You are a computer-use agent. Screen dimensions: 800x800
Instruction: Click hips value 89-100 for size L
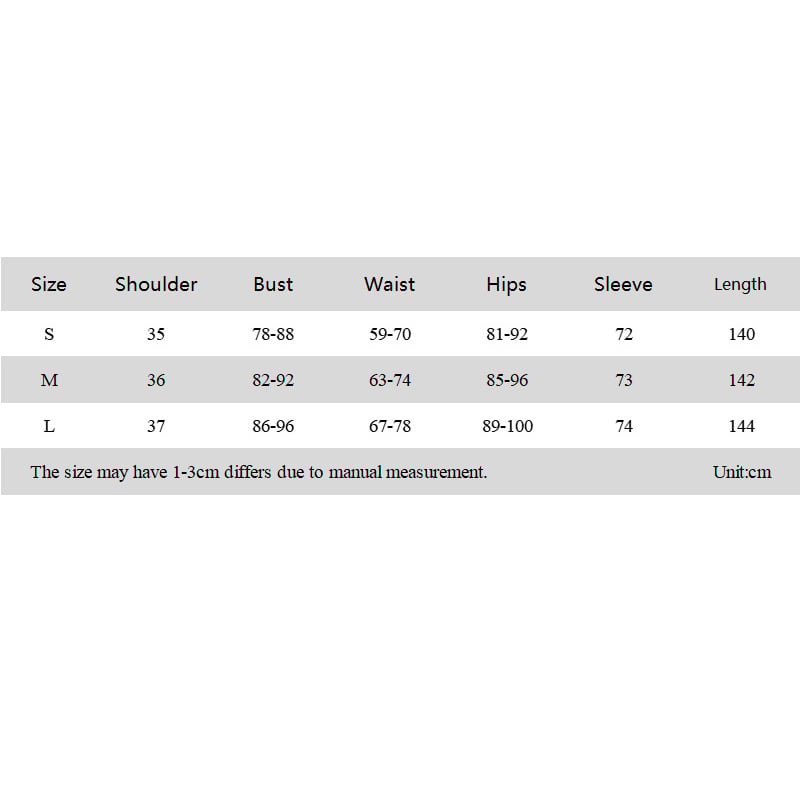coord(508,426)
